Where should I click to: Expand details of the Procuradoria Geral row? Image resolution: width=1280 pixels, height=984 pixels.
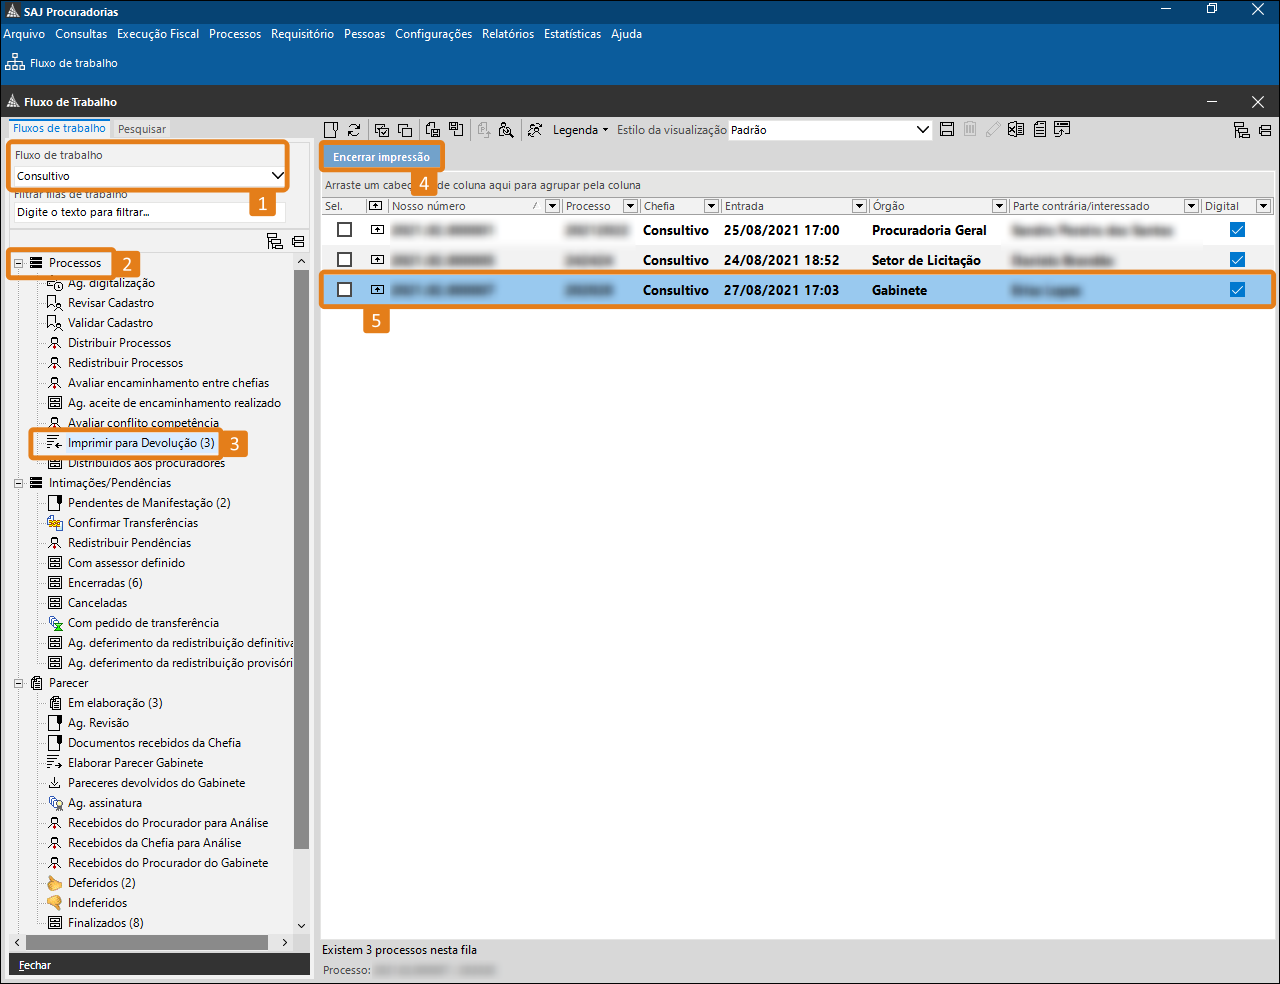click(377, 230)
